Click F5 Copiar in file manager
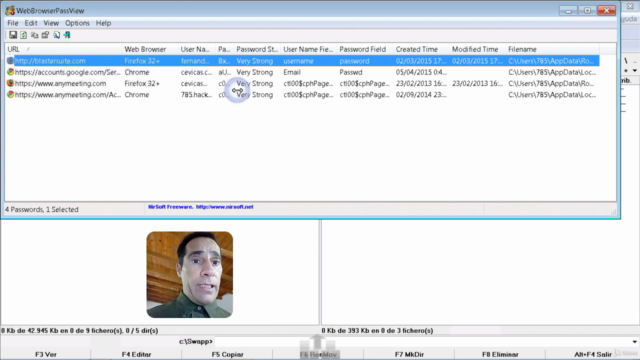 pos(227,354)
